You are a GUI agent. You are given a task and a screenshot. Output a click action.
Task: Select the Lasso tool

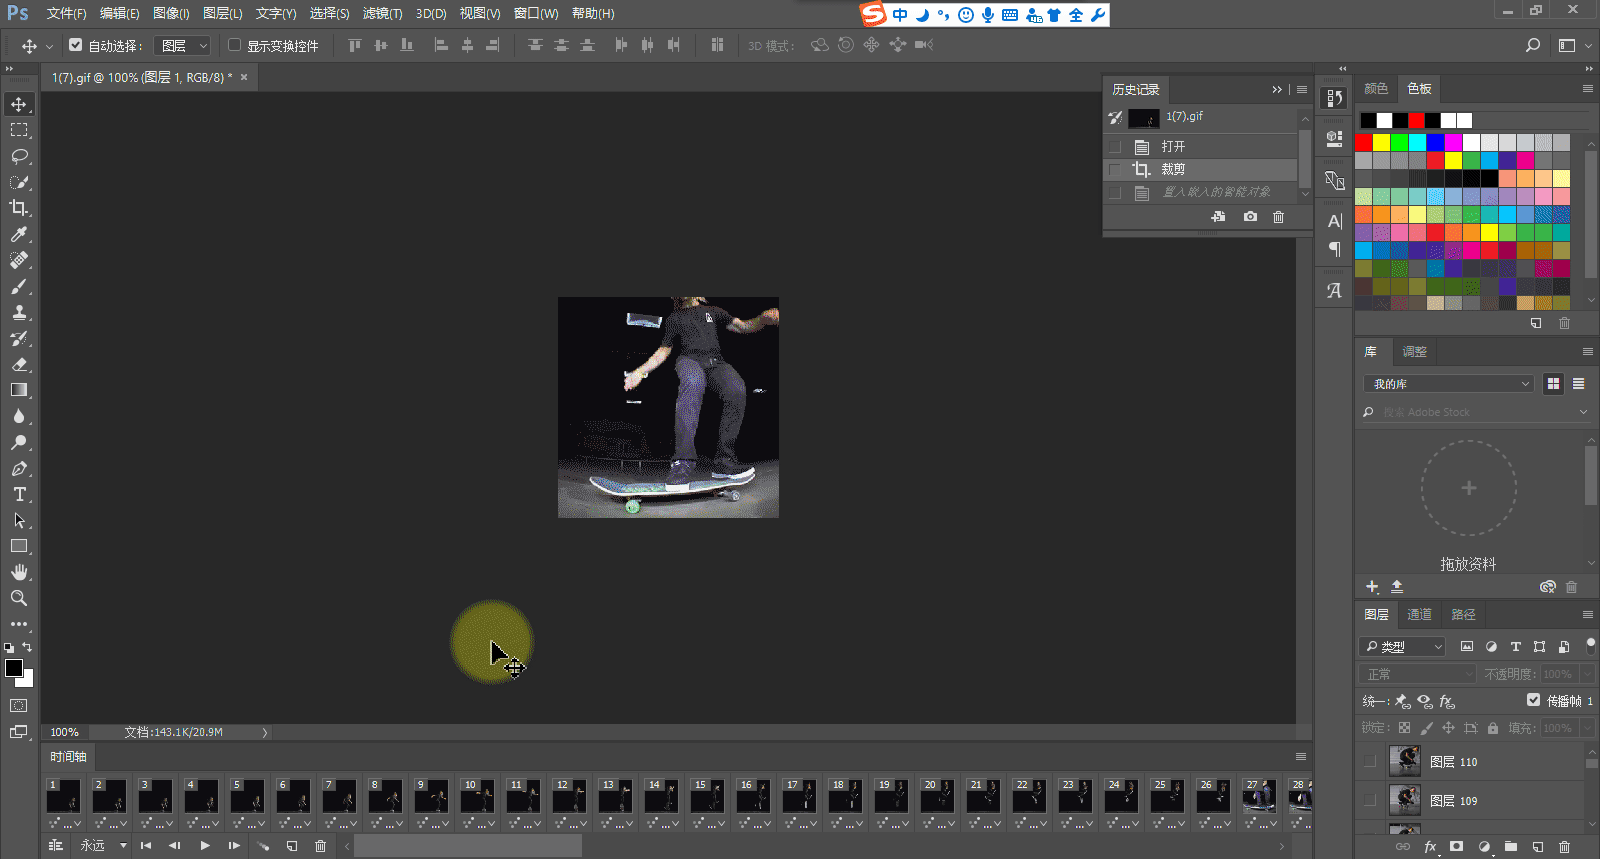click(19, 156)
